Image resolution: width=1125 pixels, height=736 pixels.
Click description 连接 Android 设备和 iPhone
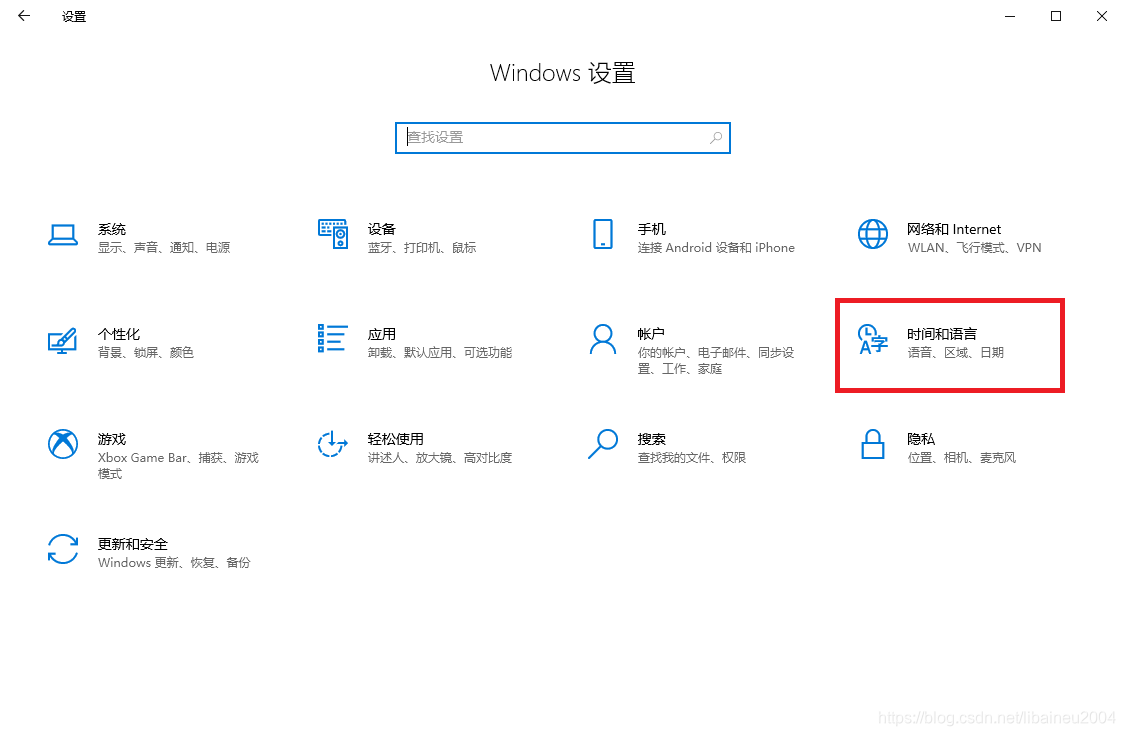(x=716, y=247)
